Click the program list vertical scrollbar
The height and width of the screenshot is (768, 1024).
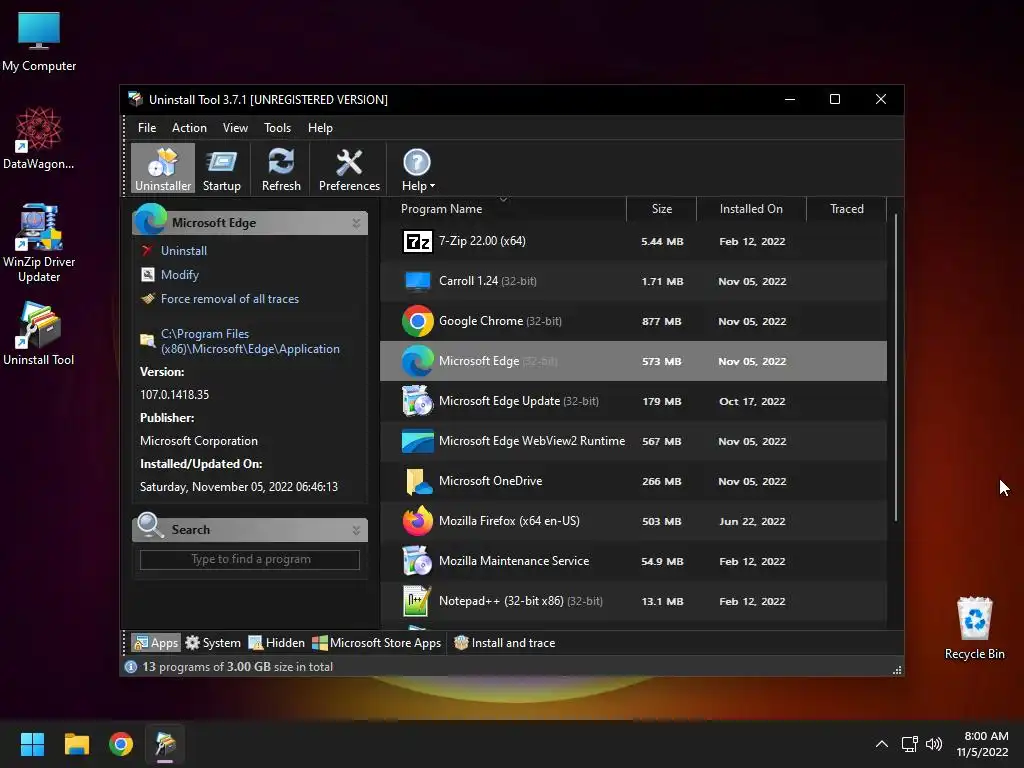(895, 368)
